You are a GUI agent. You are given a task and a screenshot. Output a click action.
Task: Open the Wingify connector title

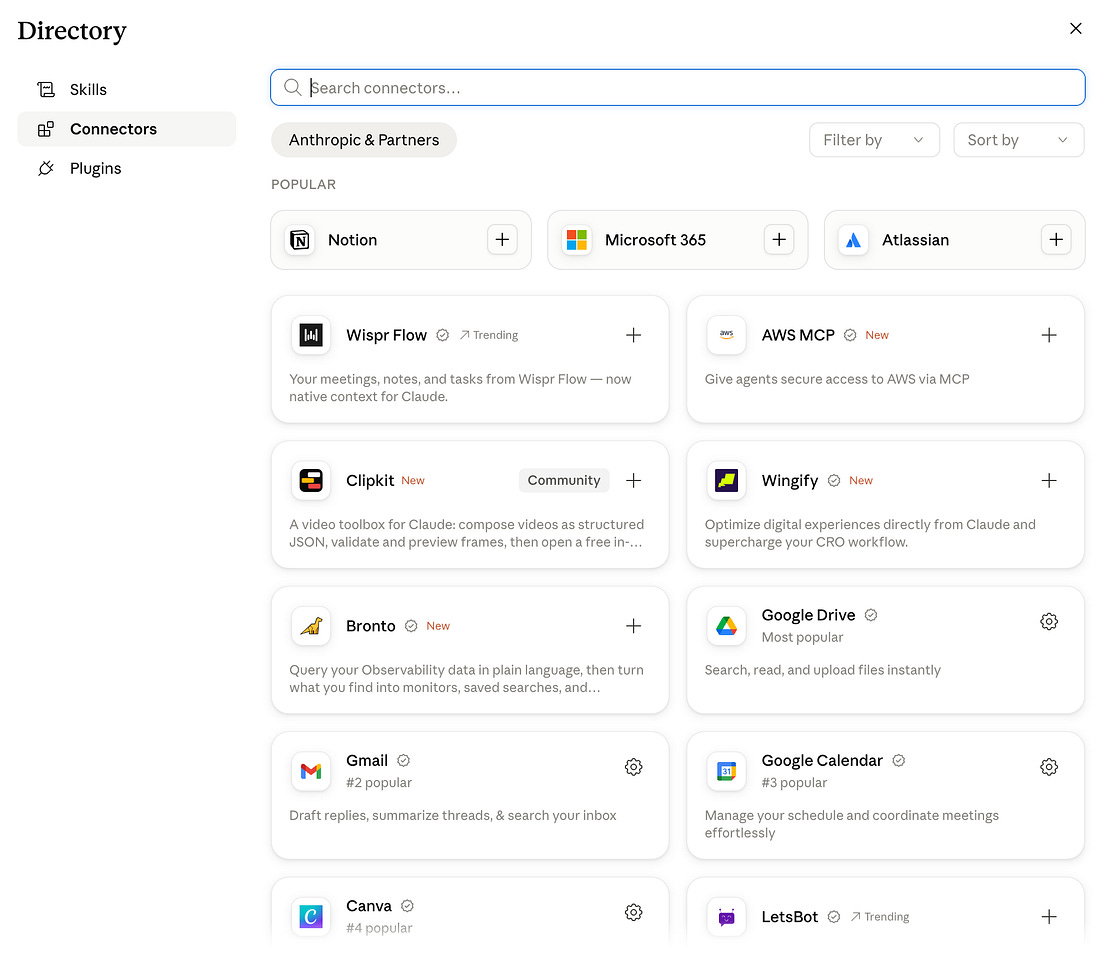790,481
